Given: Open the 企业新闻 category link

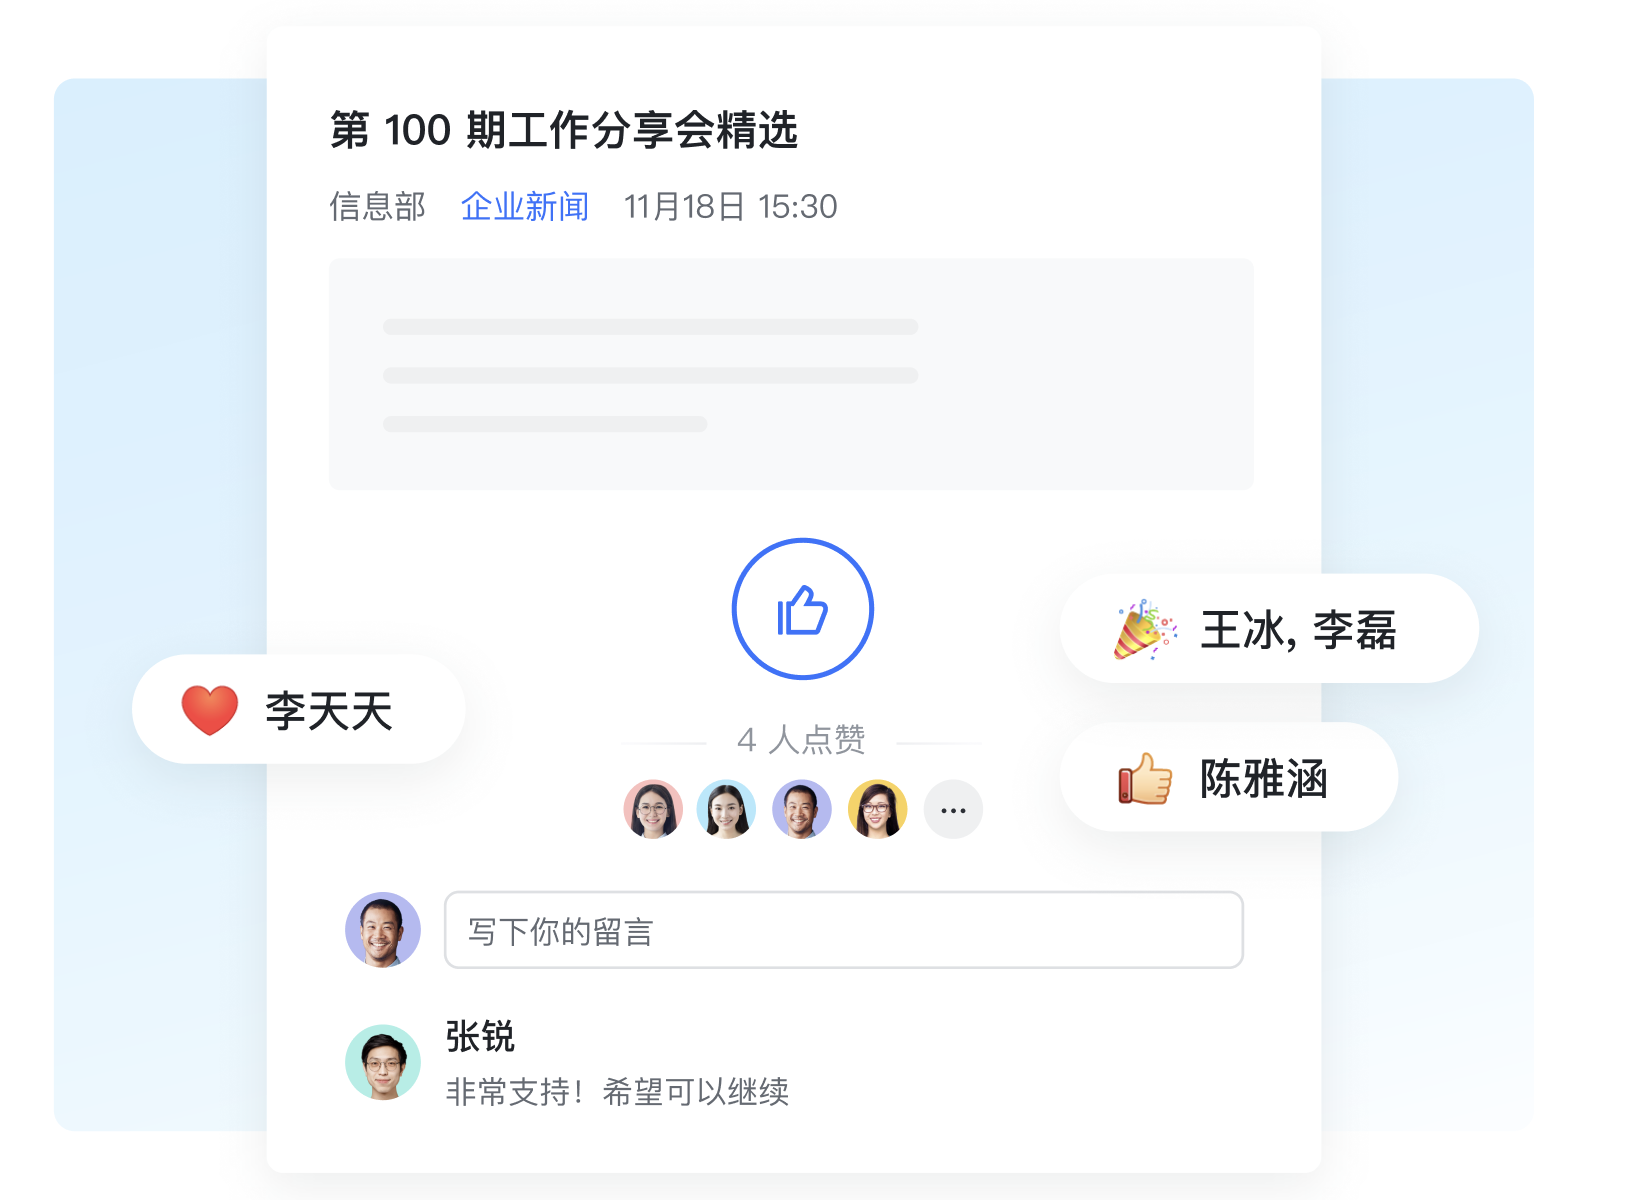Looking at the screenshot, I should 525,206.
